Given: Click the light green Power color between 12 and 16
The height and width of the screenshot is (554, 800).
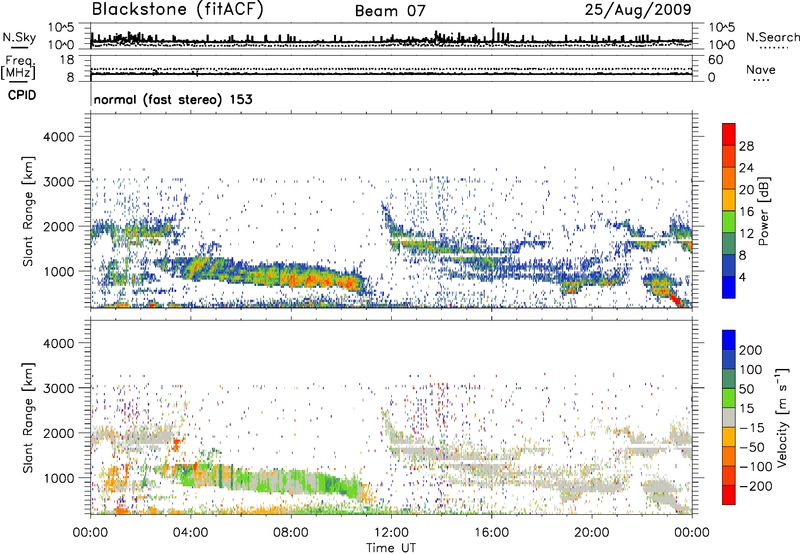Looking at the screenshot, I should coord(729,222).
